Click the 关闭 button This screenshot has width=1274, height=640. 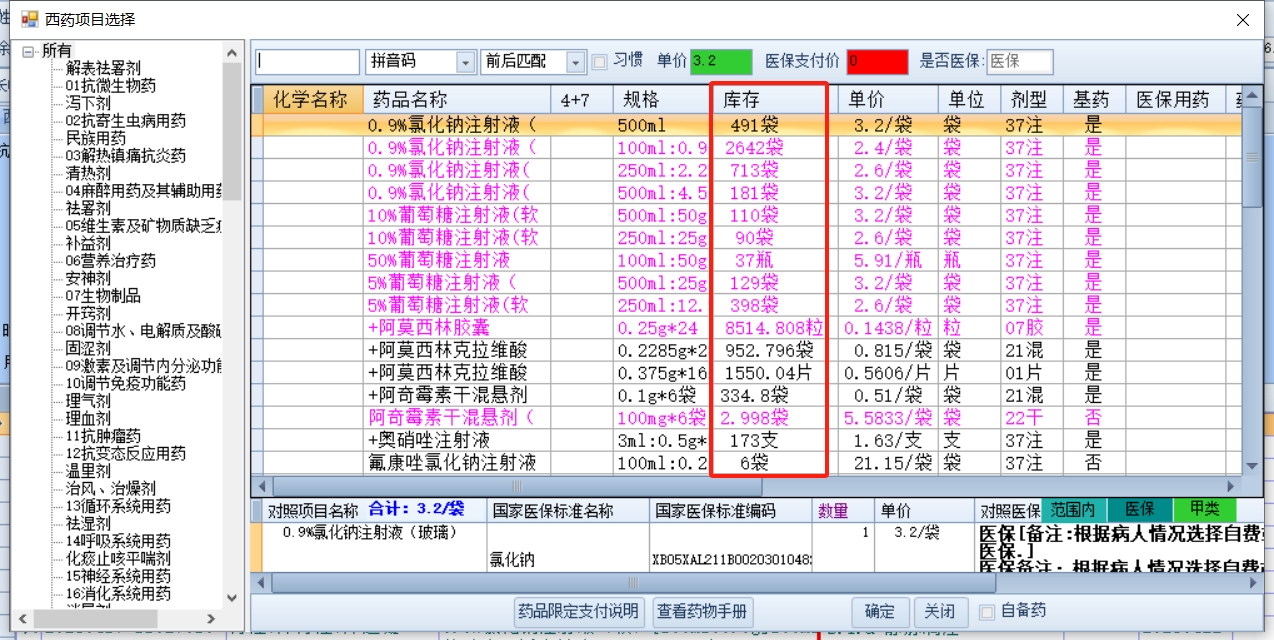(940, 611)
